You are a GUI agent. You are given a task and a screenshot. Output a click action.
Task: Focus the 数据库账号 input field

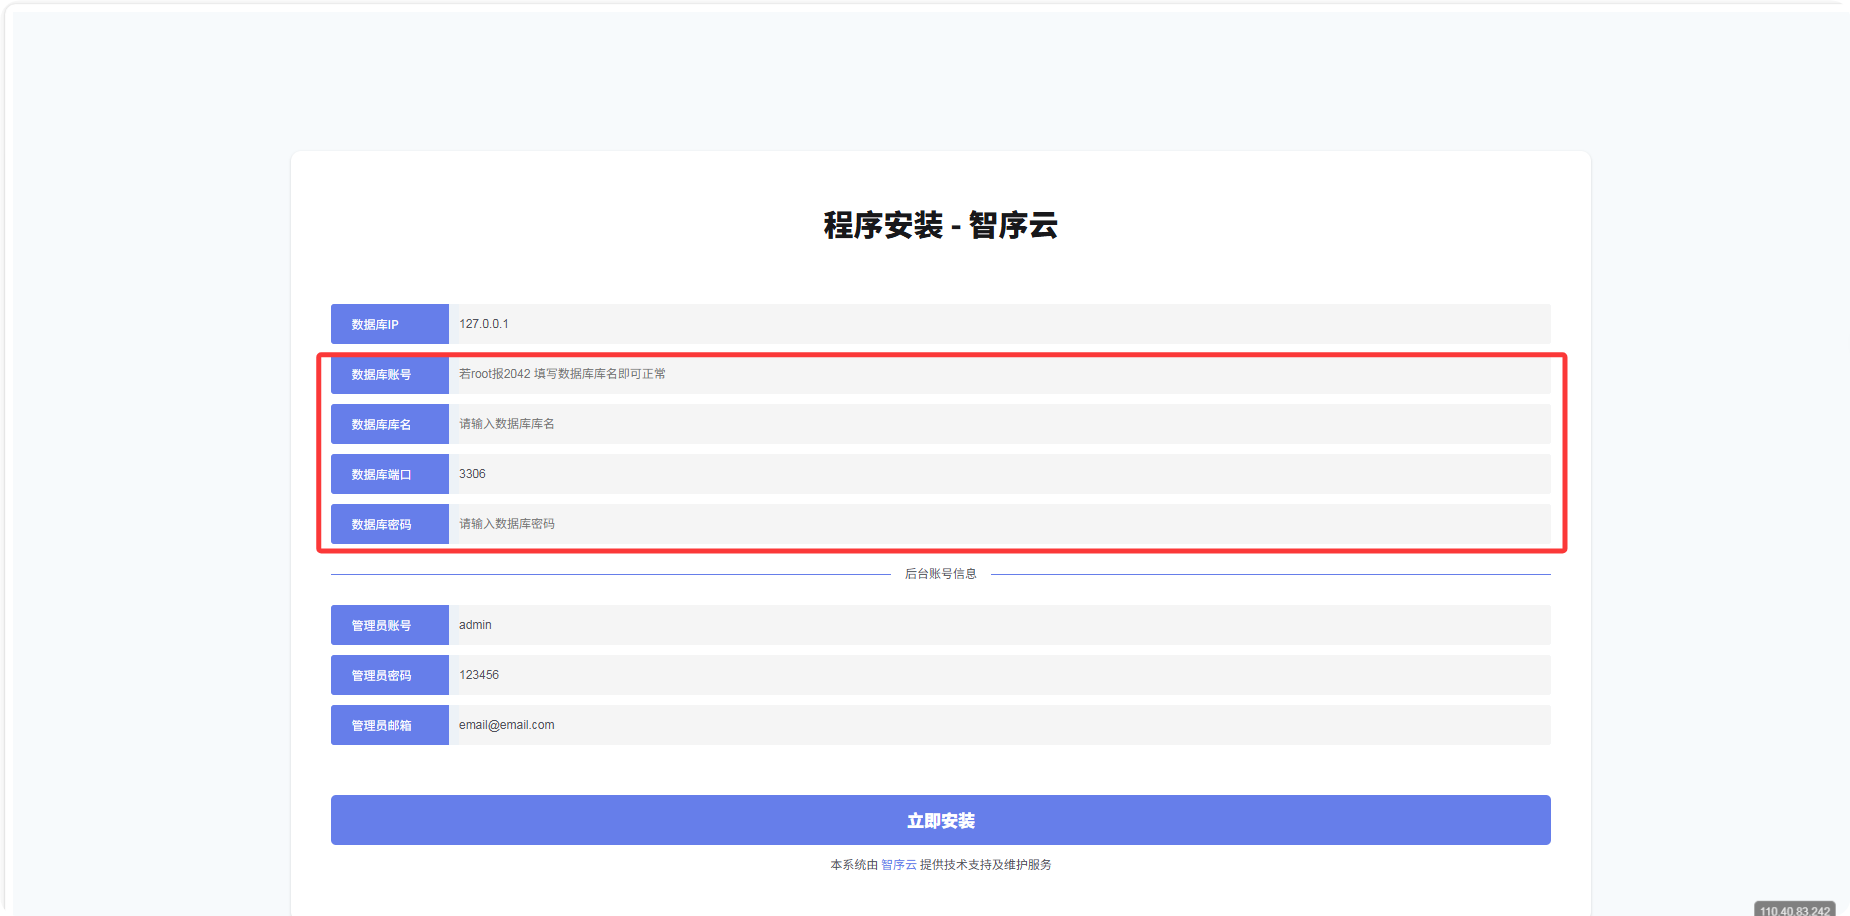click(999, 374)
